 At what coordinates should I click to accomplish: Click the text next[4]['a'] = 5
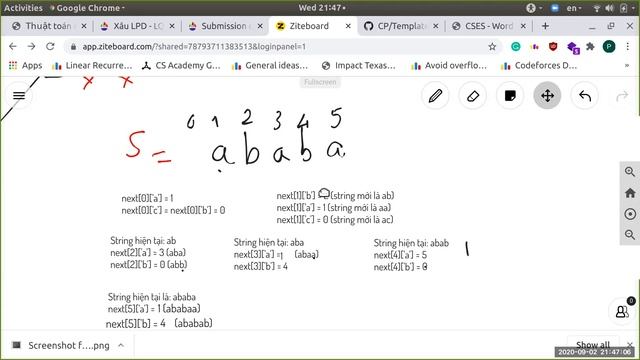point(400,255)
